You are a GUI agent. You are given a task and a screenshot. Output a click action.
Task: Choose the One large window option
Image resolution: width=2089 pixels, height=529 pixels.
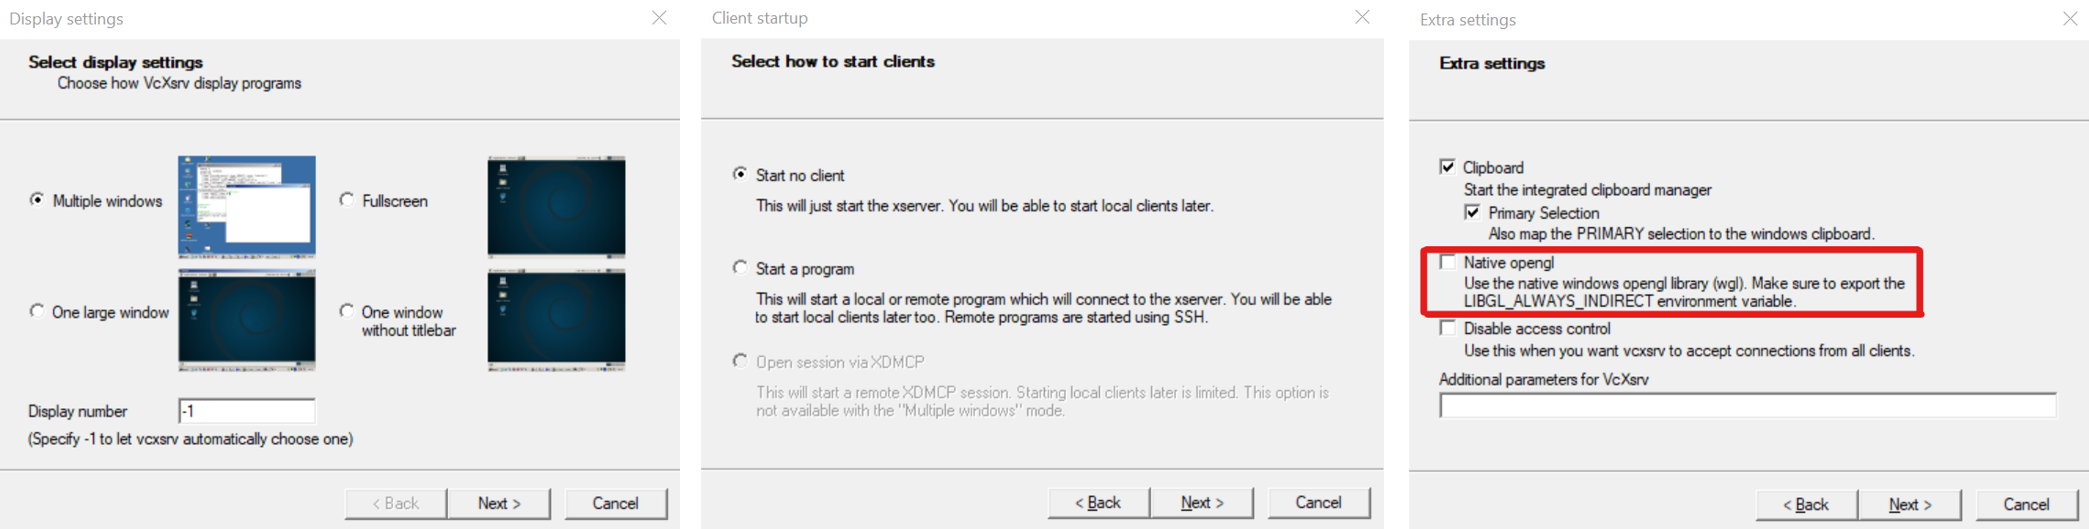pos(38,311)
